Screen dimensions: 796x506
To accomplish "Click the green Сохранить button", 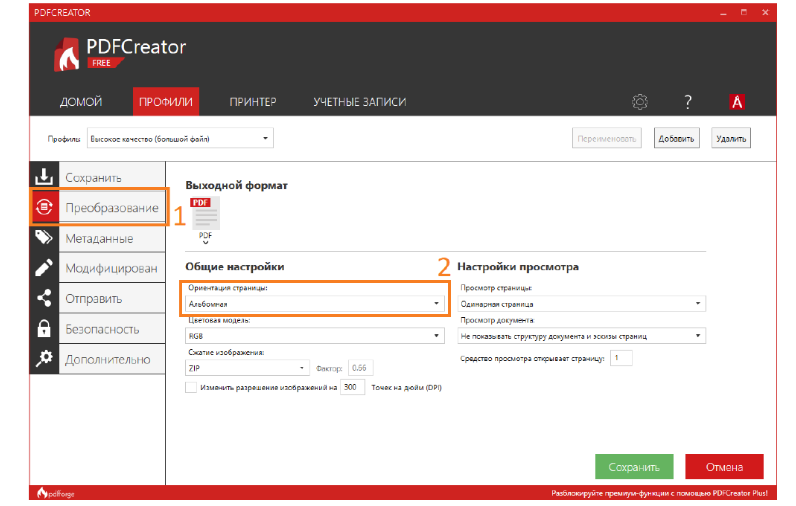I will [x=634, y=466].
